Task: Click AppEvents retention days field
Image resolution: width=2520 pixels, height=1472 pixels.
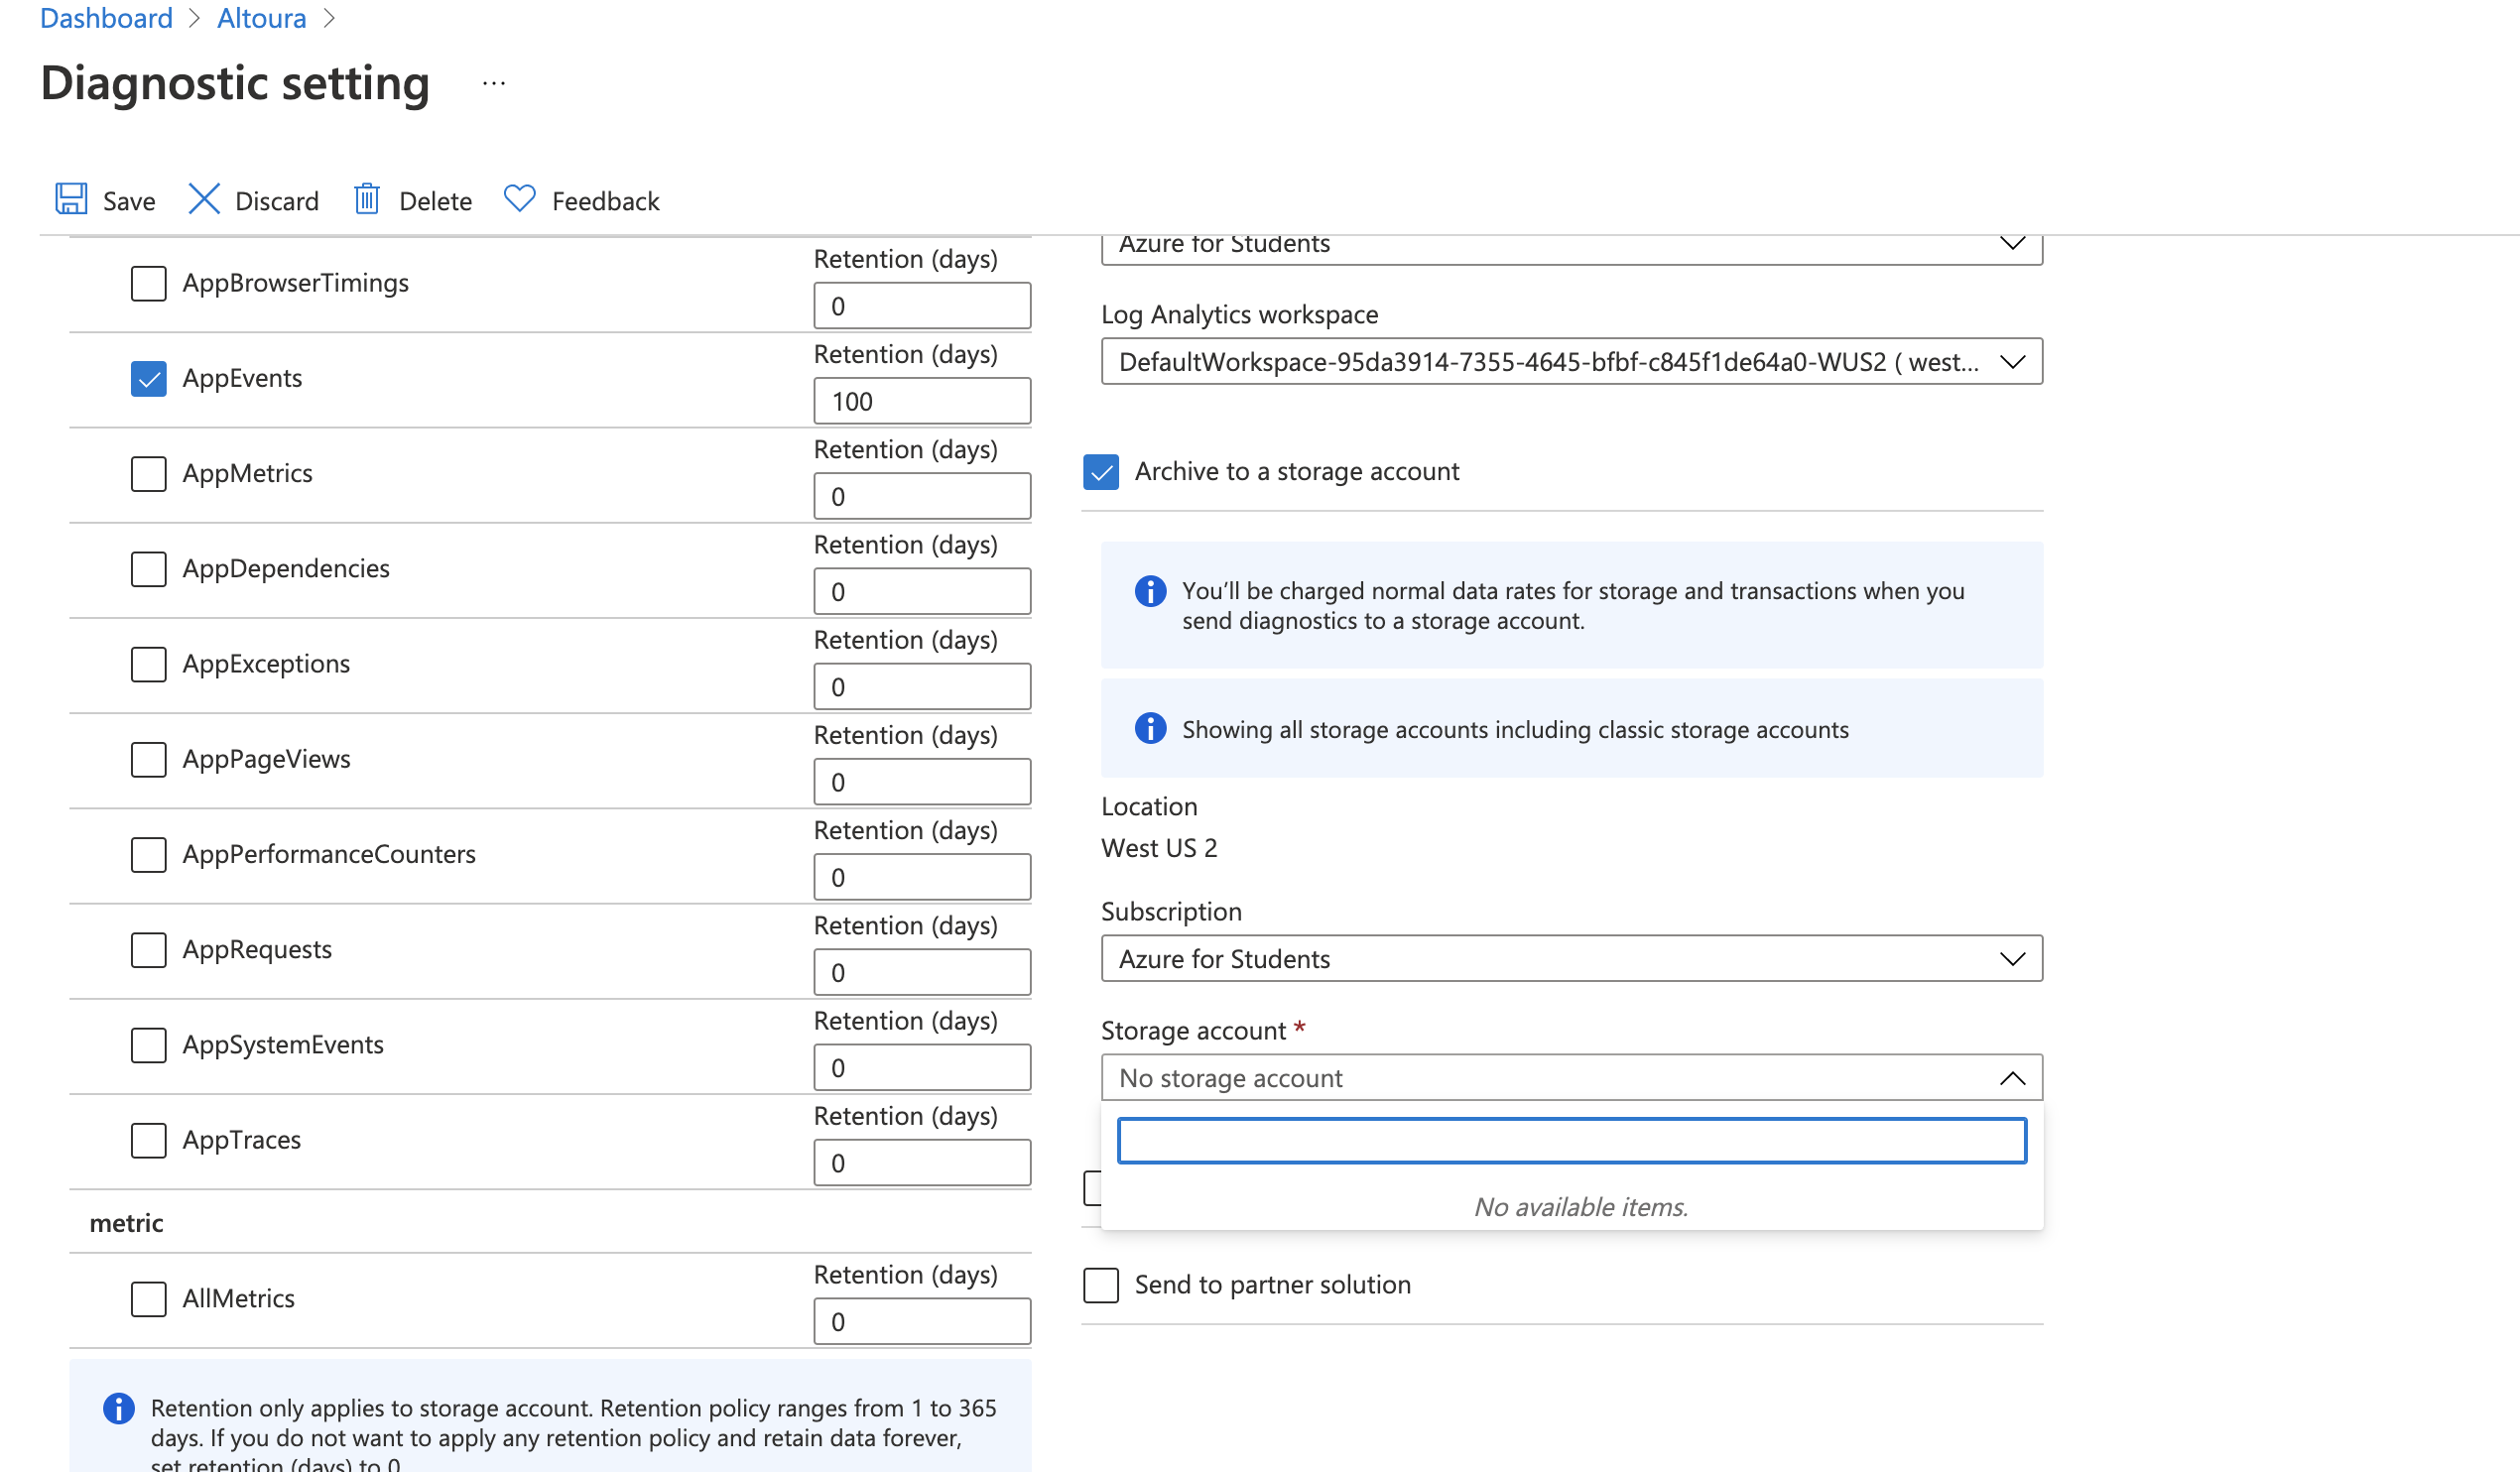Action: click(921, 402)
